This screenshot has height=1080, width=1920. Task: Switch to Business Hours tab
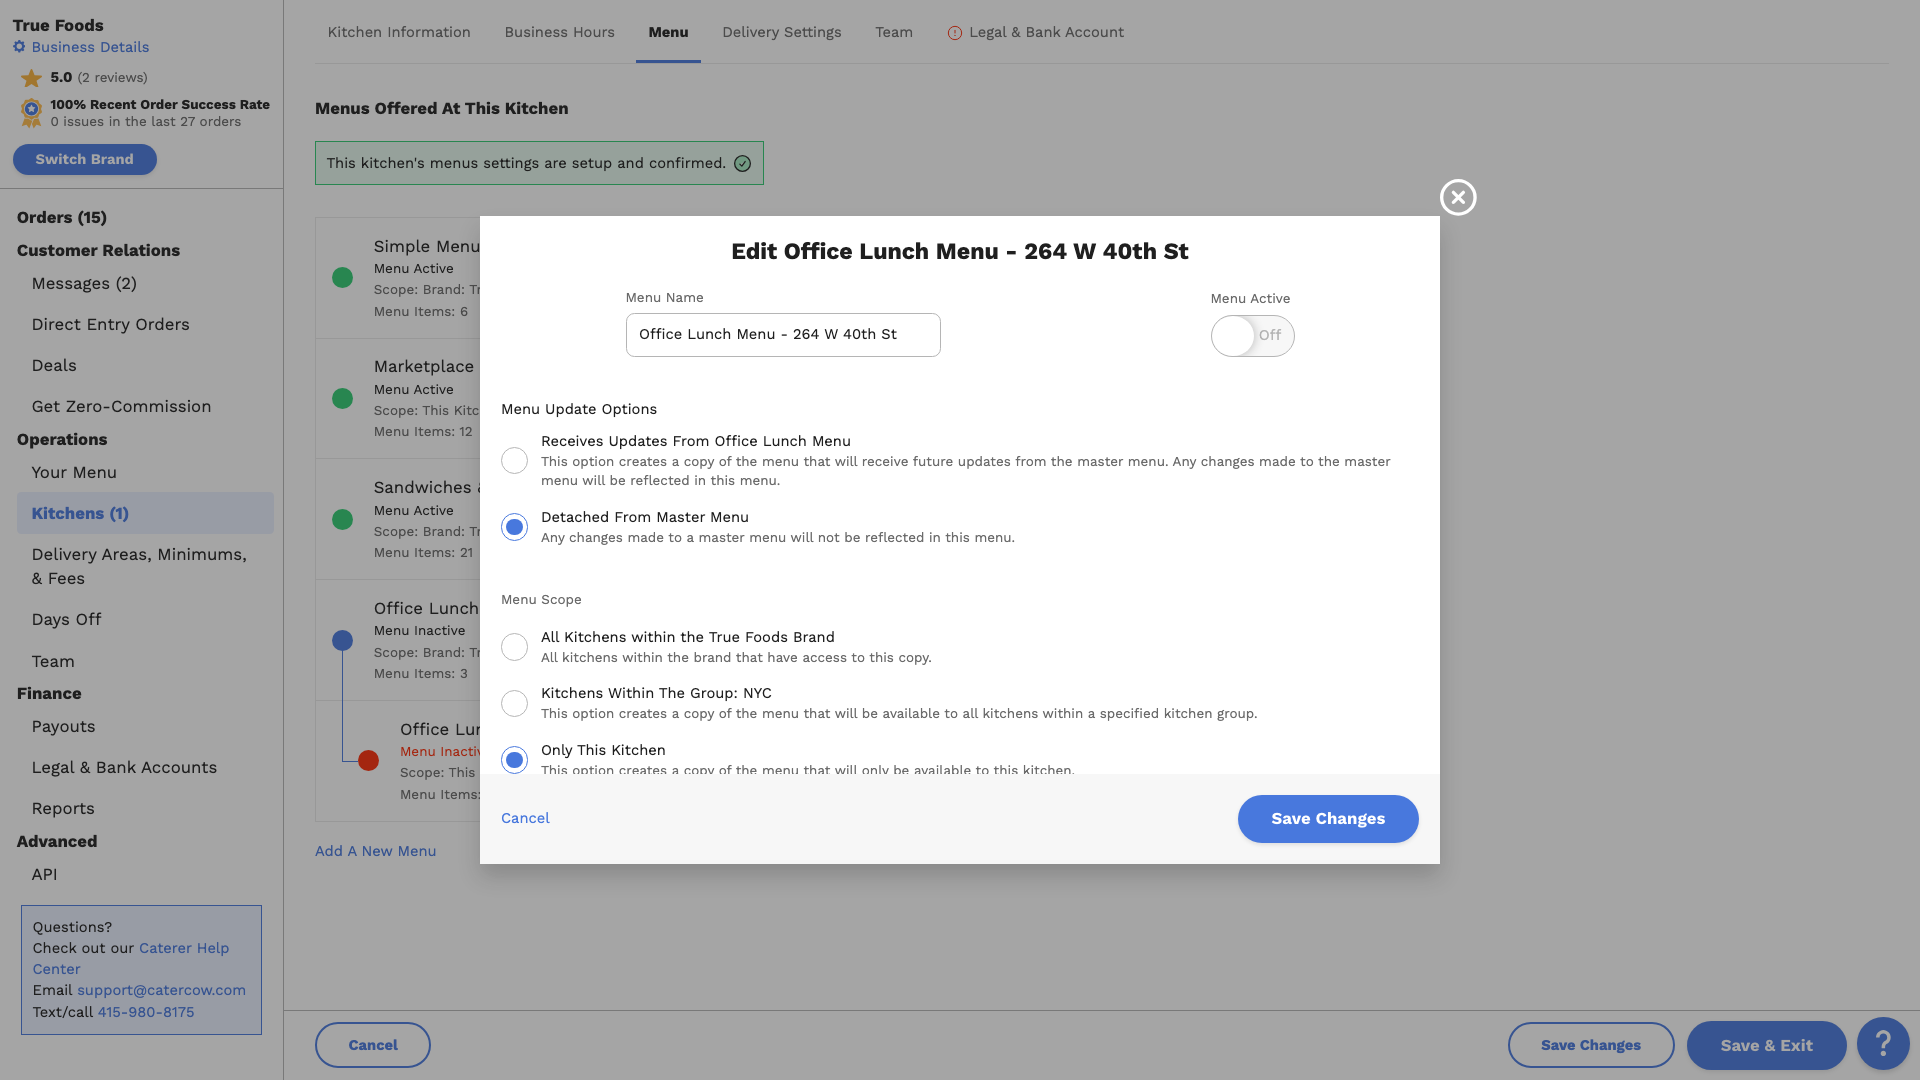click(559, 32)
